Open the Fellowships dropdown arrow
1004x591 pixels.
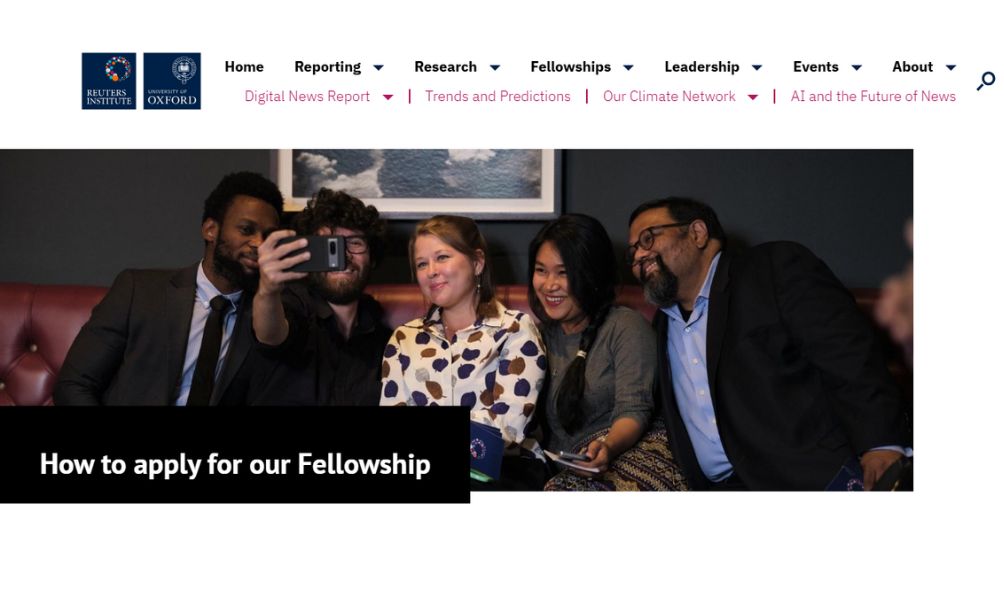coord(628,68)
